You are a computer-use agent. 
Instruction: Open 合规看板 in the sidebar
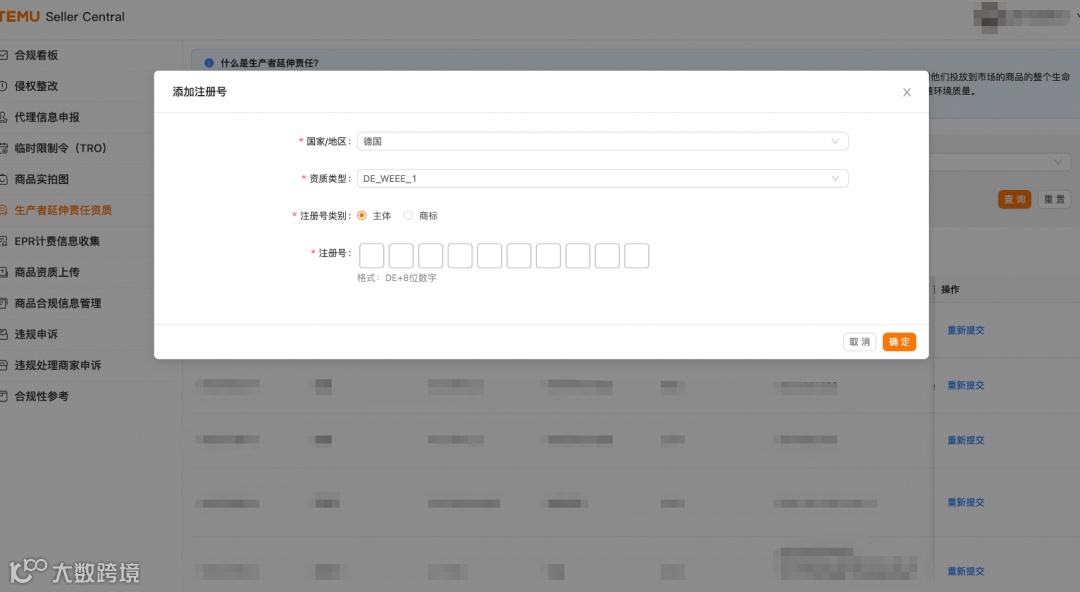point(36,55)
